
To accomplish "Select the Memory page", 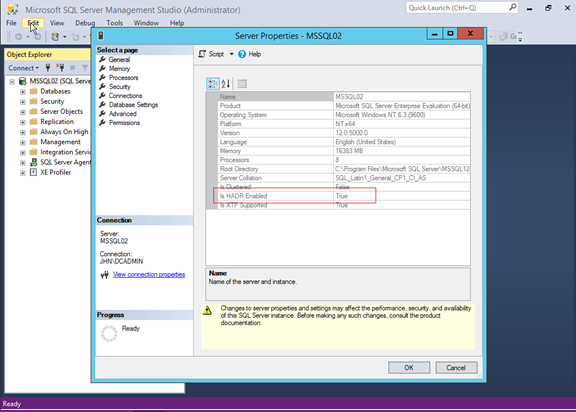I will click(x=119, y=69).
